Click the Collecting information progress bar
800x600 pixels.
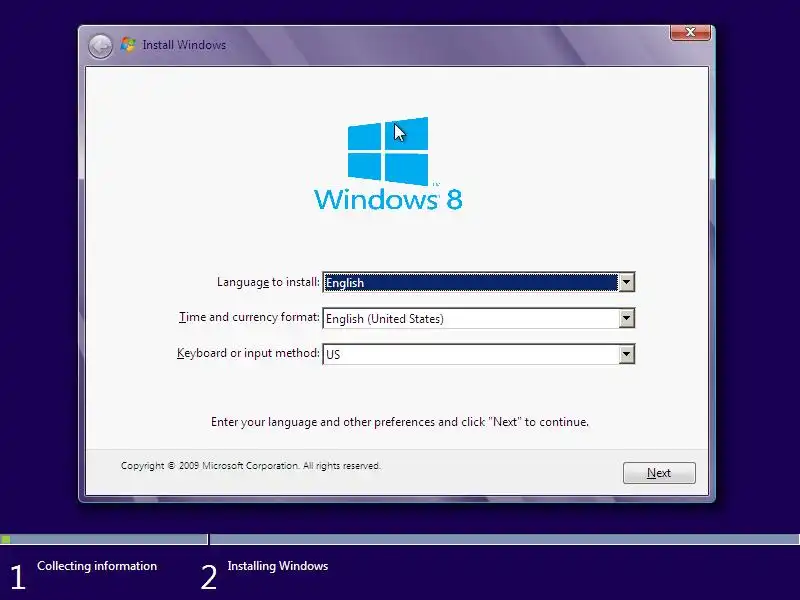[104, 539]
